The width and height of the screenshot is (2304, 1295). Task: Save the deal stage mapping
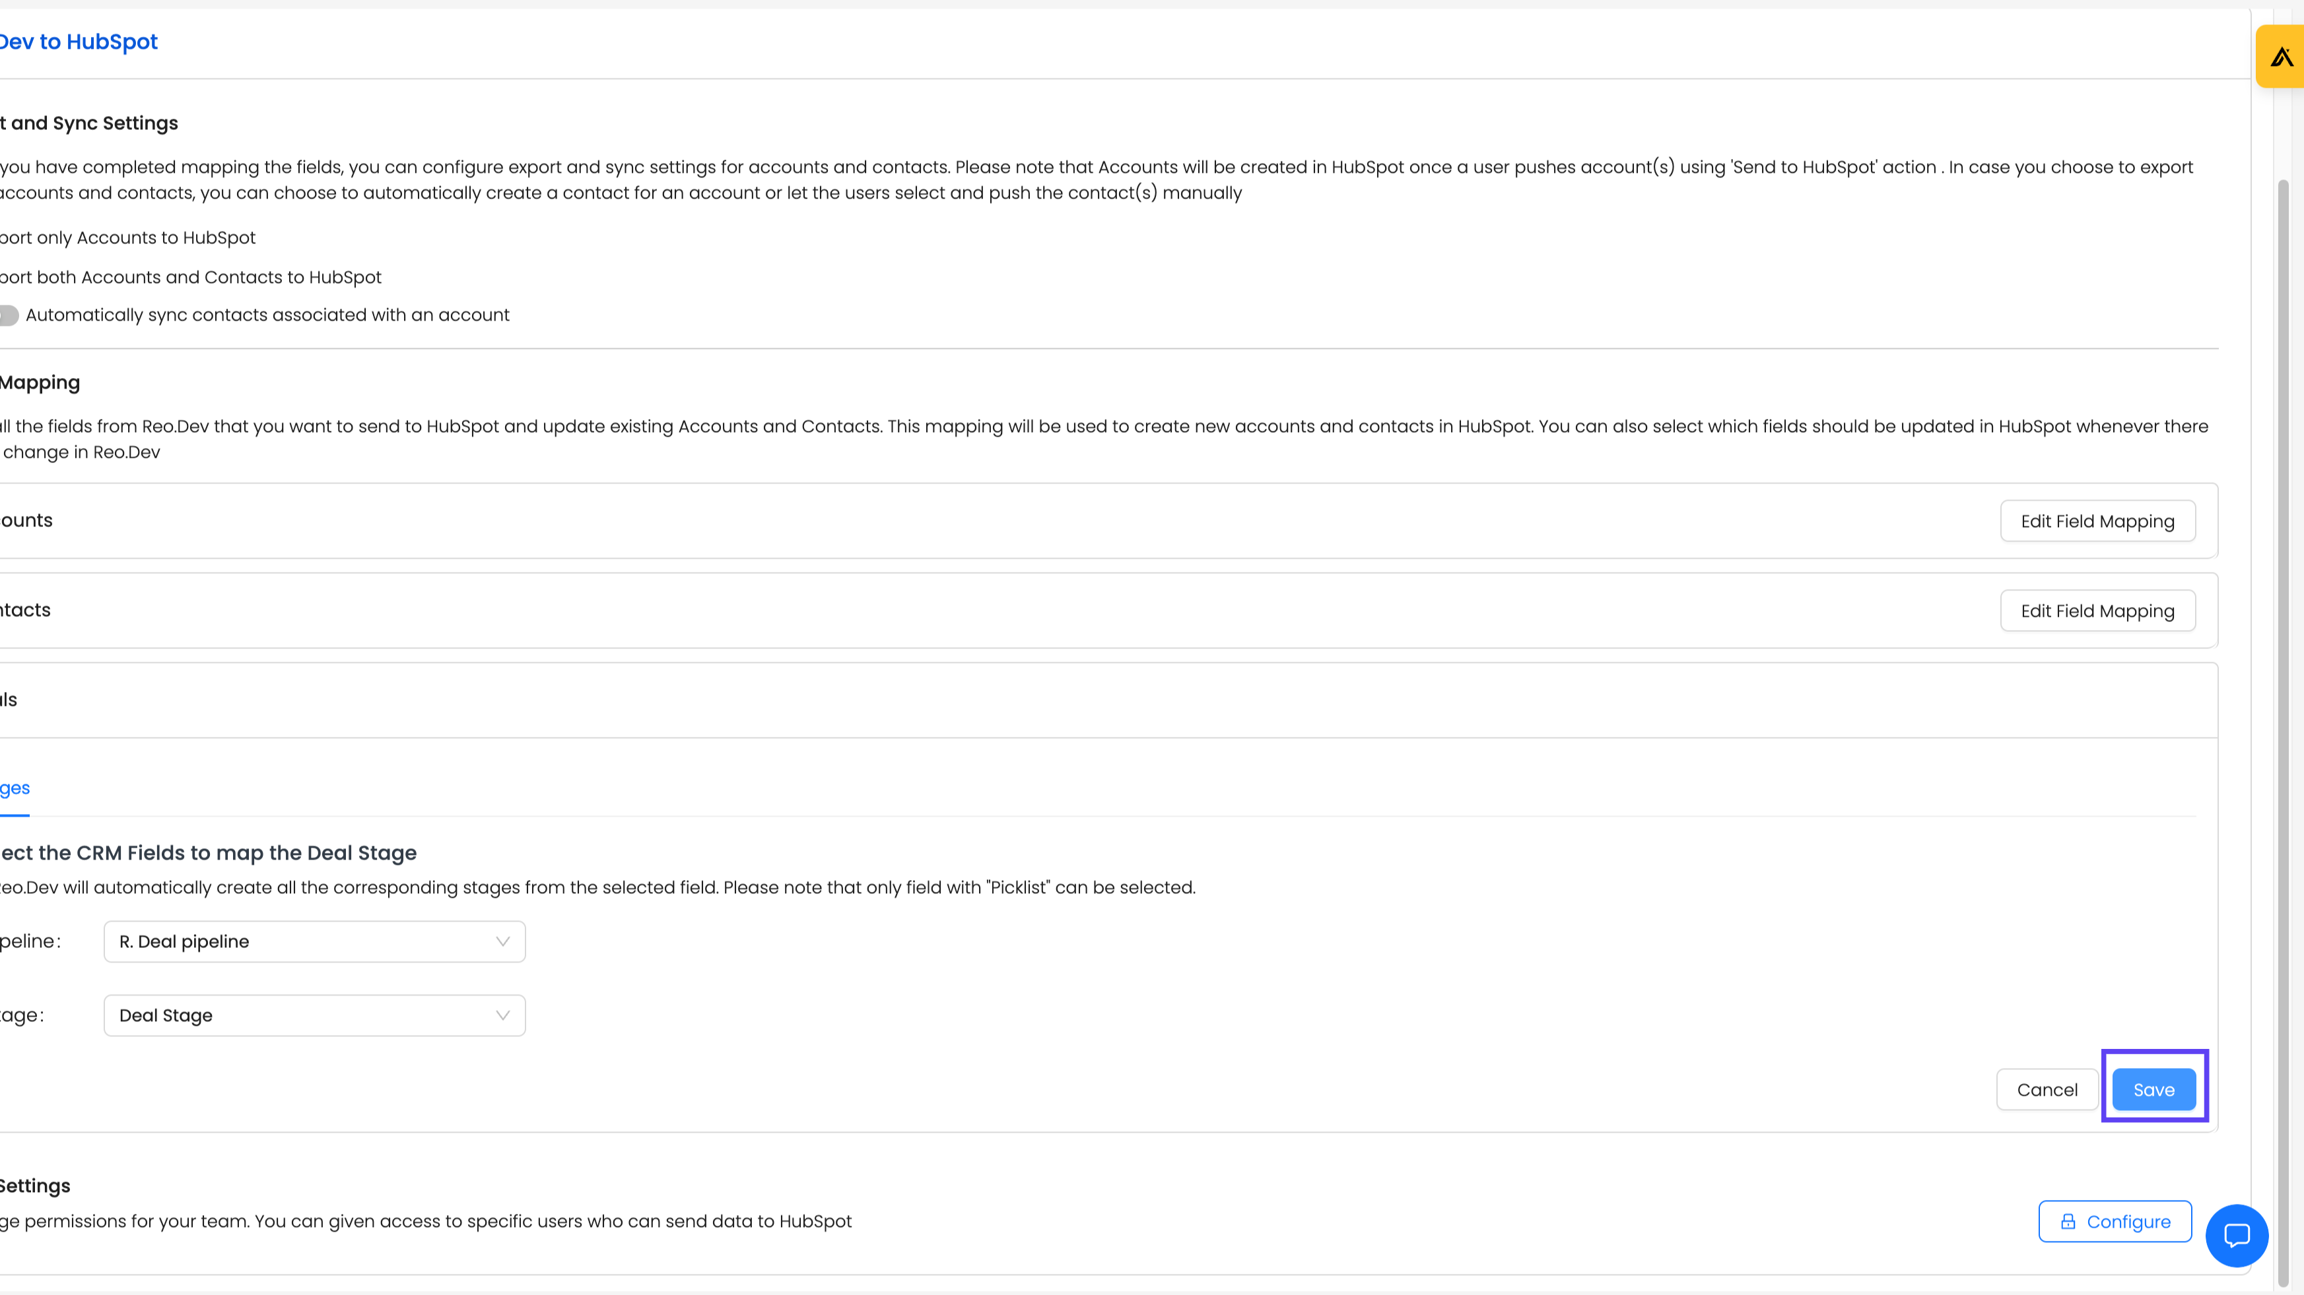2153,1089
